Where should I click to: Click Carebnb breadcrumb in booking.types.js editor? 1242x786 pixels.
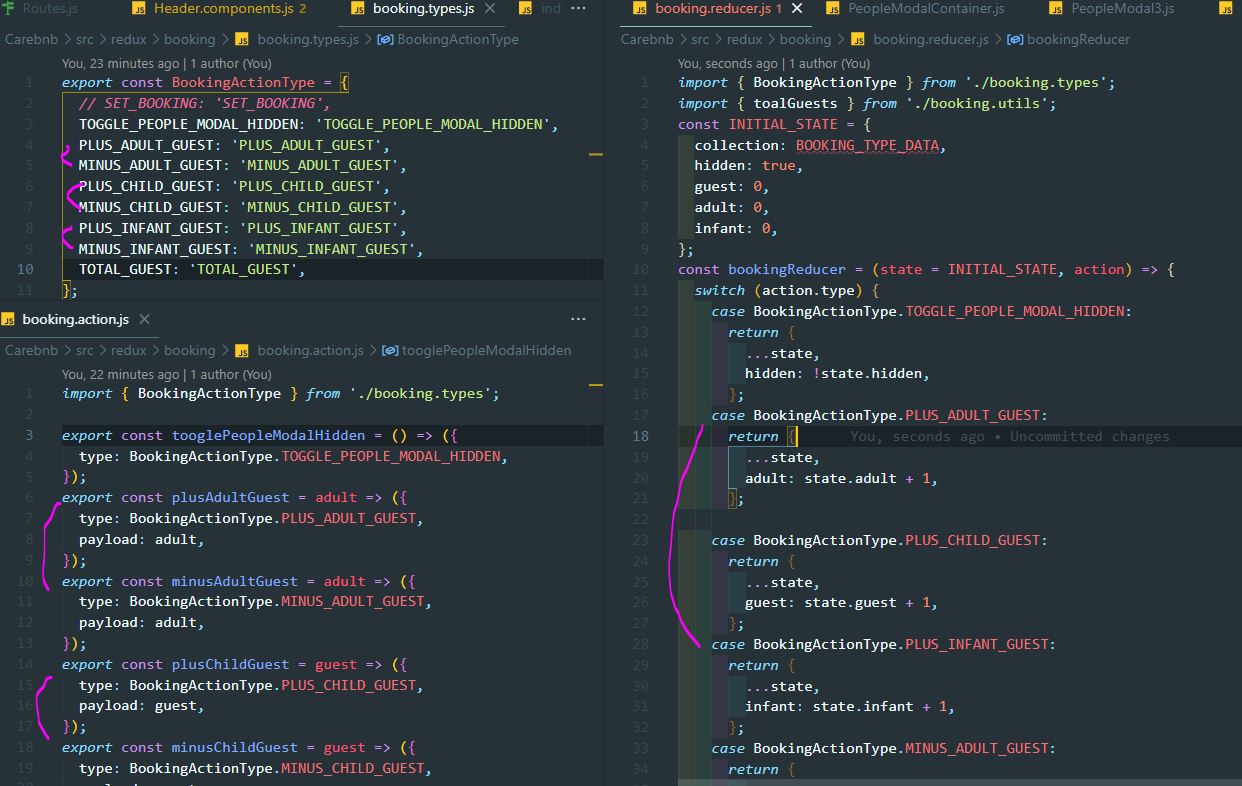point(31,40)
